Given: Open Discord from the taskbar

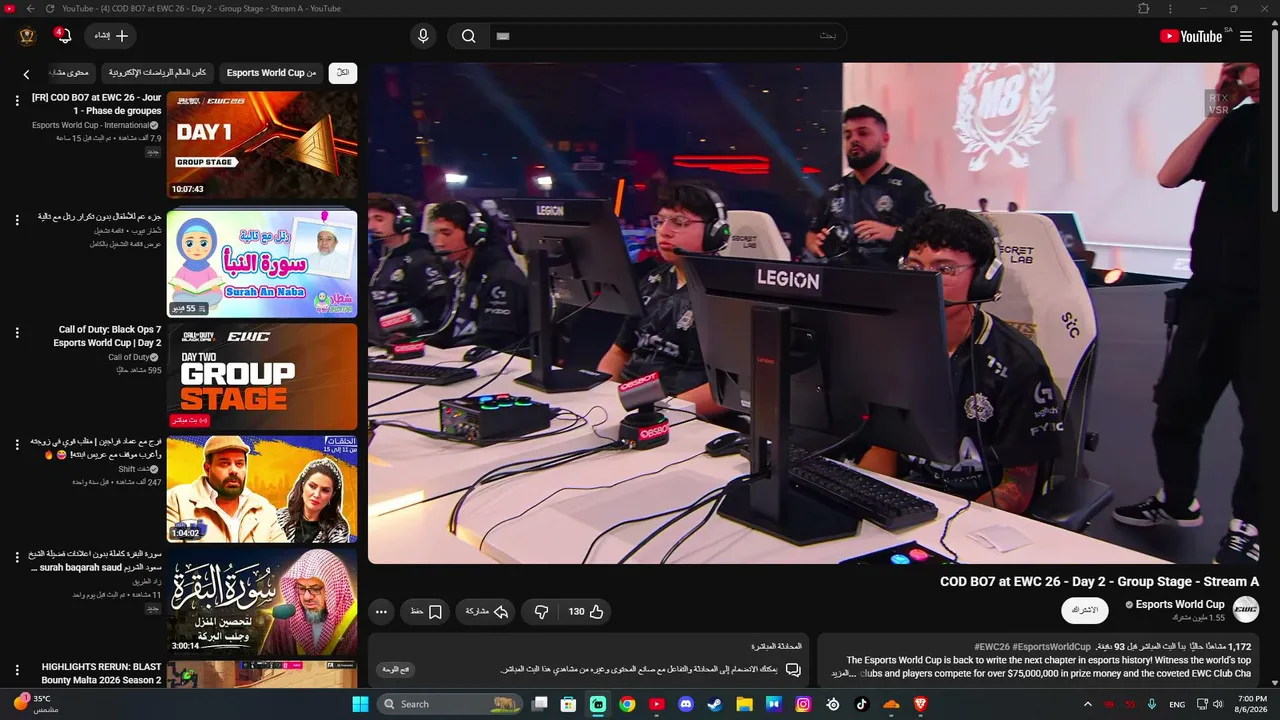Looking at the screenshot, I should pos(686,704).
